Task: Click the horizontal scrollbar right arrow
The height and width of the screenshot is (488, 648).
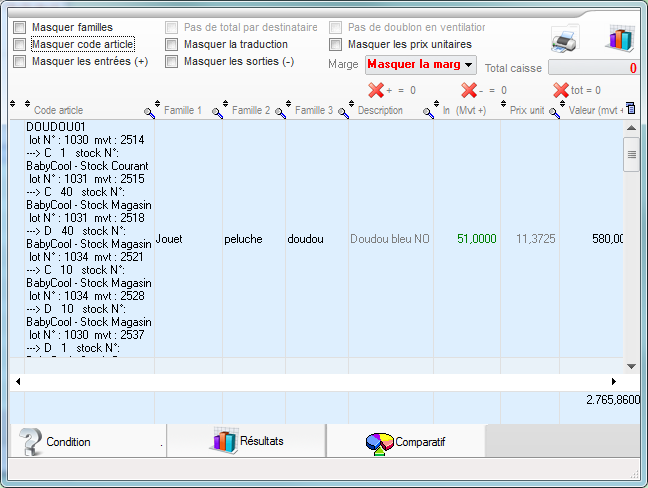Action: click(614, 382)
